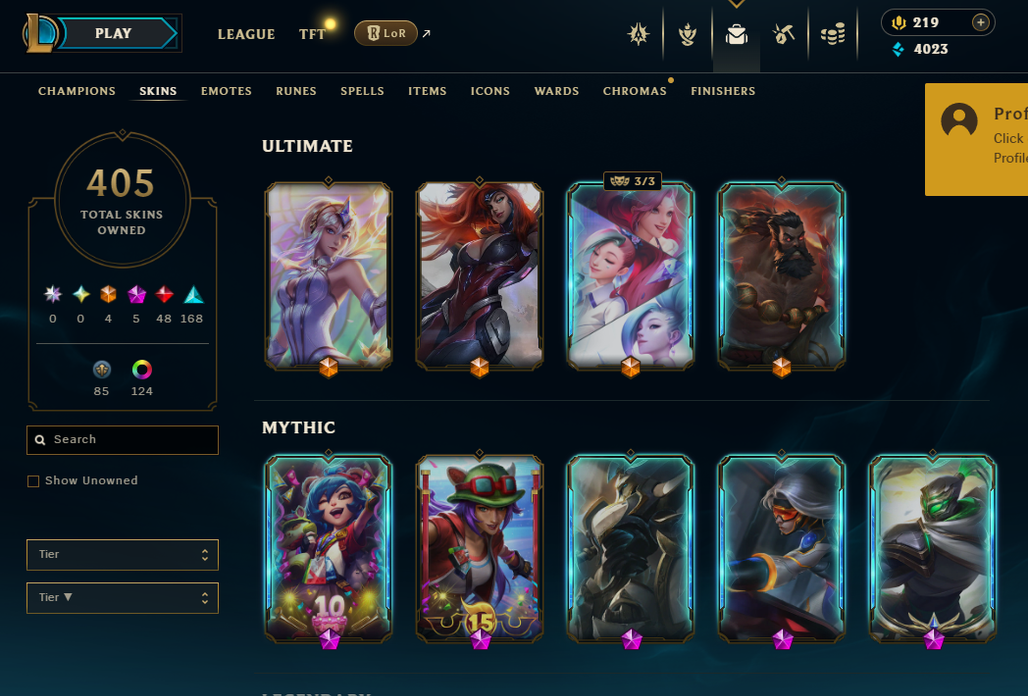Select the 10th anniversary Mythic skin card
This screenshot has height=696, width=1028.
coord(328,549)
